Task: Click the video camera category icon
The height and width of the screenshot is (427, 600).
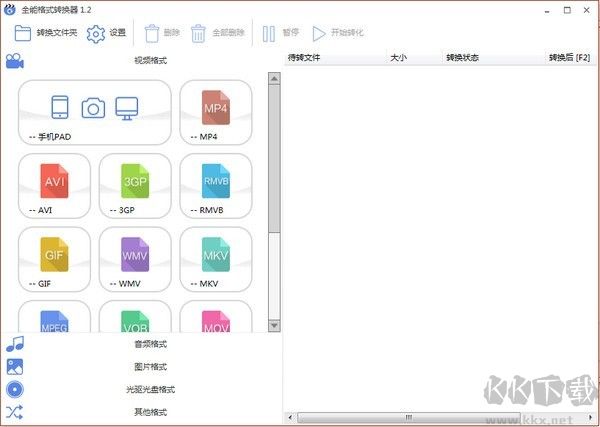Action: point(15,61)
